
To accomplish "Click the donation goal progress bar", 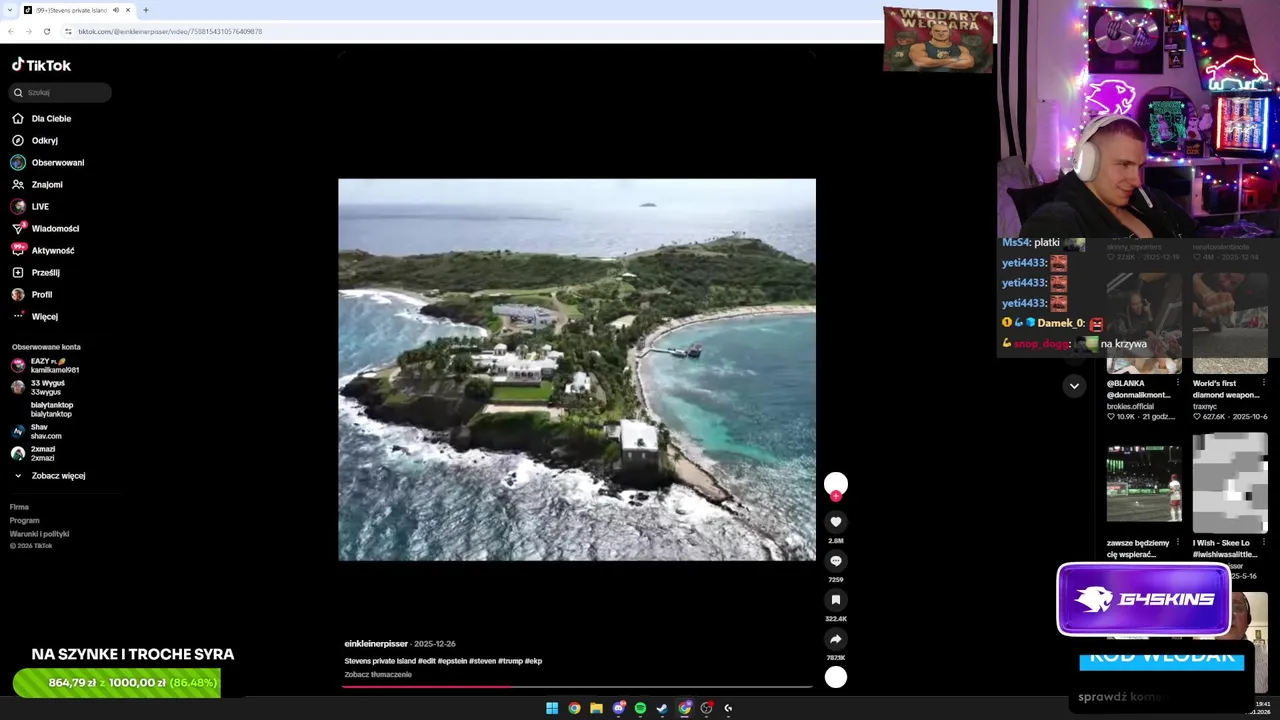I will [x=116, y=683].
